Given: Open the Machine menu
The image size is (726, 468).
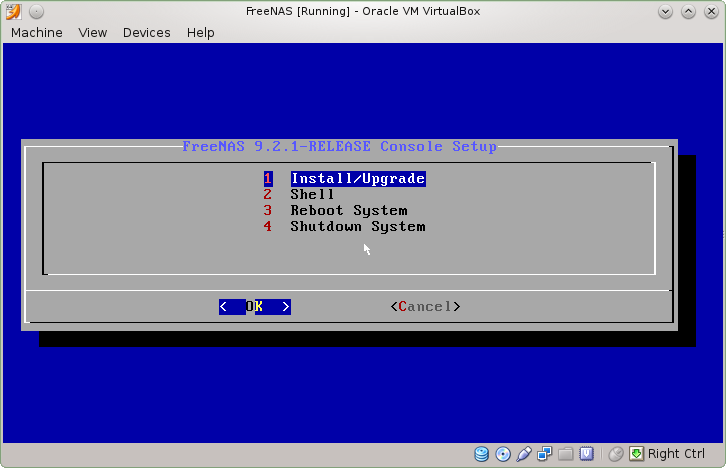Looking at the screenshot, I should tap(37, 32).
